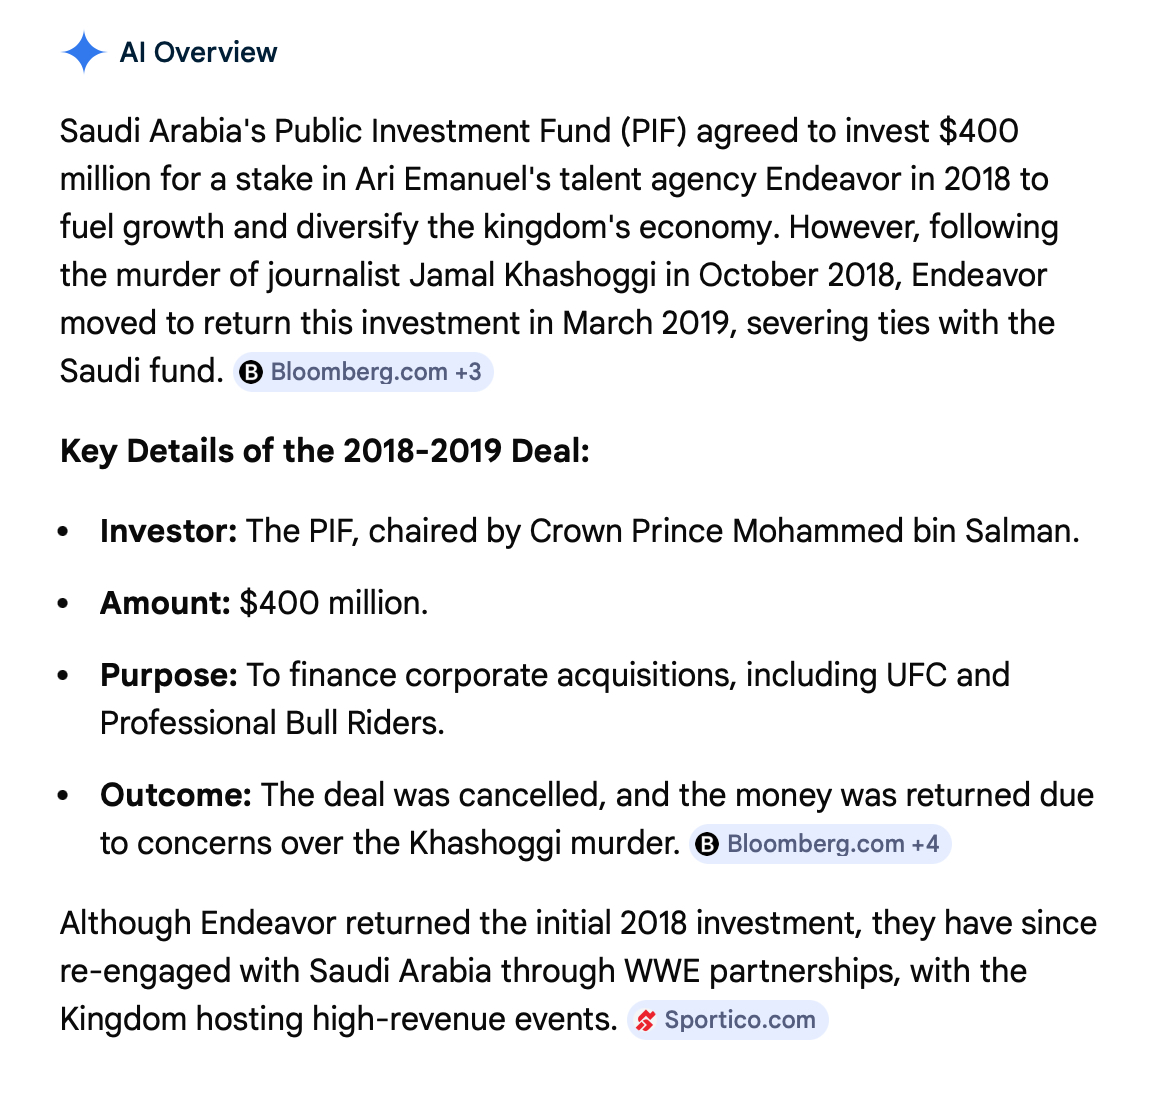The width and height of the screenshot is (1170, 1100).
Task: Click the bold Purpose label
Action: [x=168, y=675]
